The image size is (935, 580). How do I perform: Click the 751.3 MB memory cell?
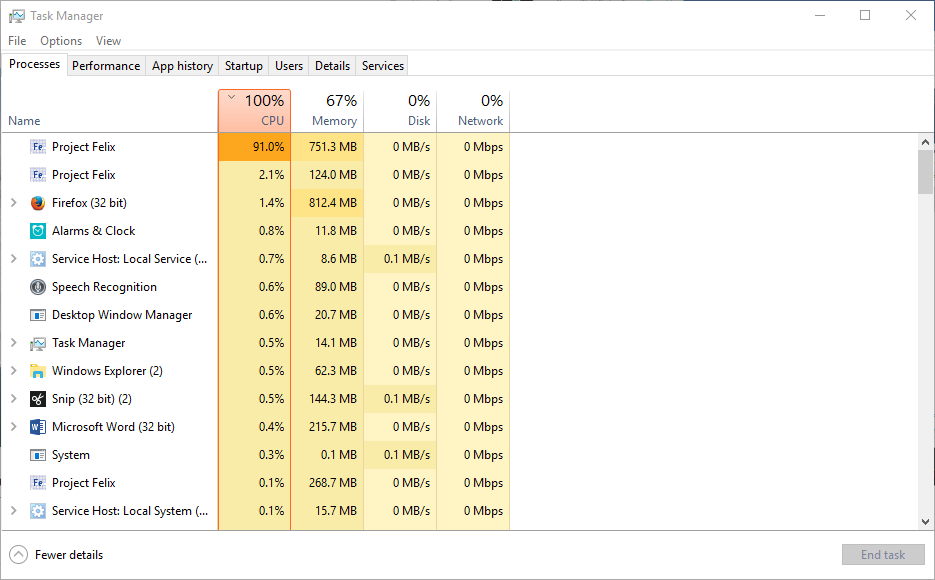click(x=327, y=147)
